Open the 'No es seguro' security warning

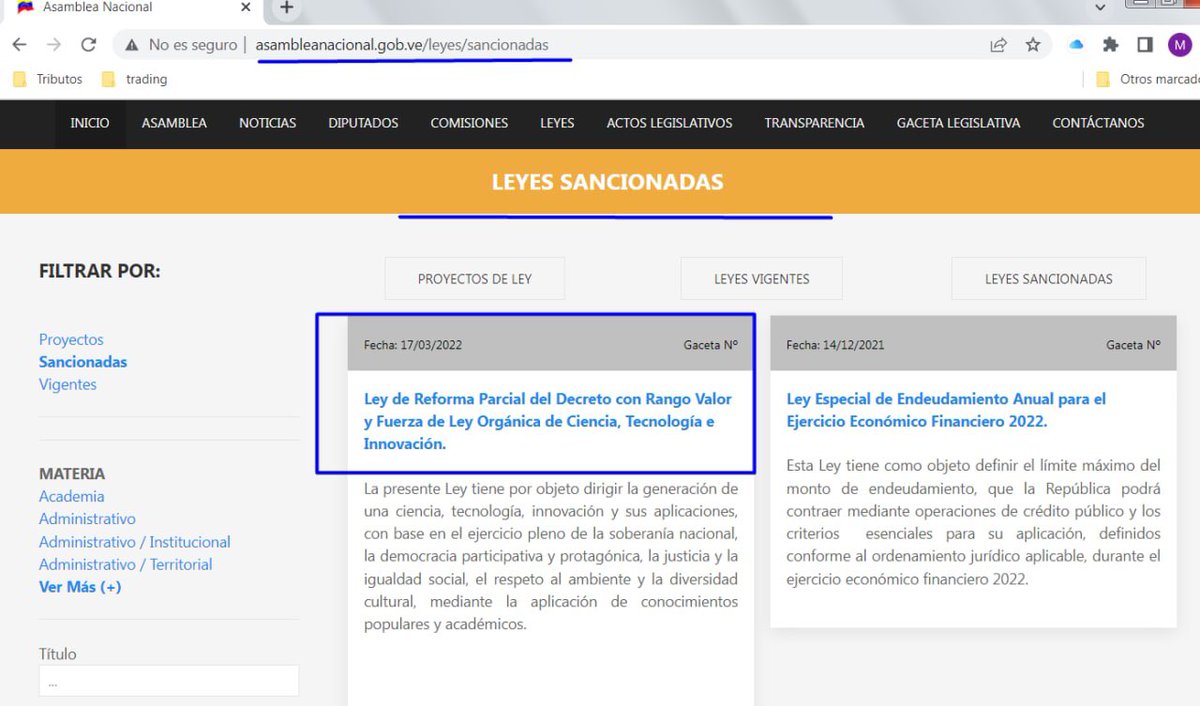pos(181,45)
